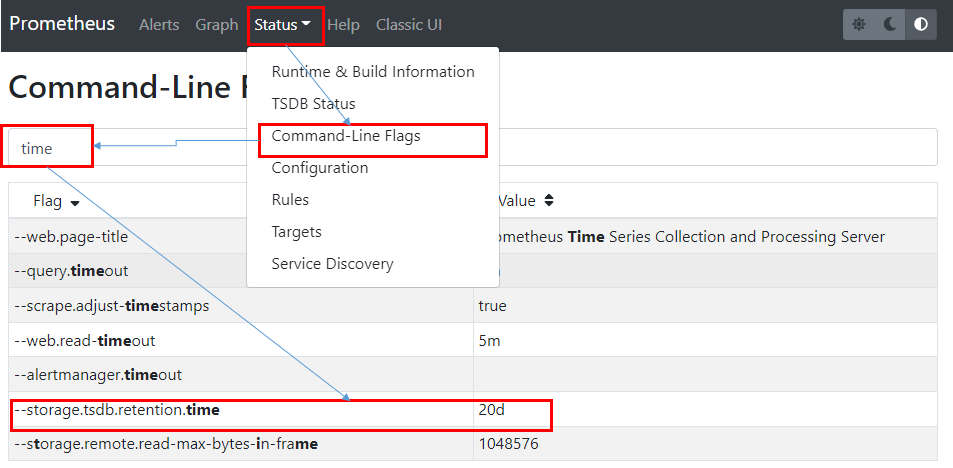This screenshot has width=953, height=468.
Task: Click the retention value '20d'
Action: [492, 410]
